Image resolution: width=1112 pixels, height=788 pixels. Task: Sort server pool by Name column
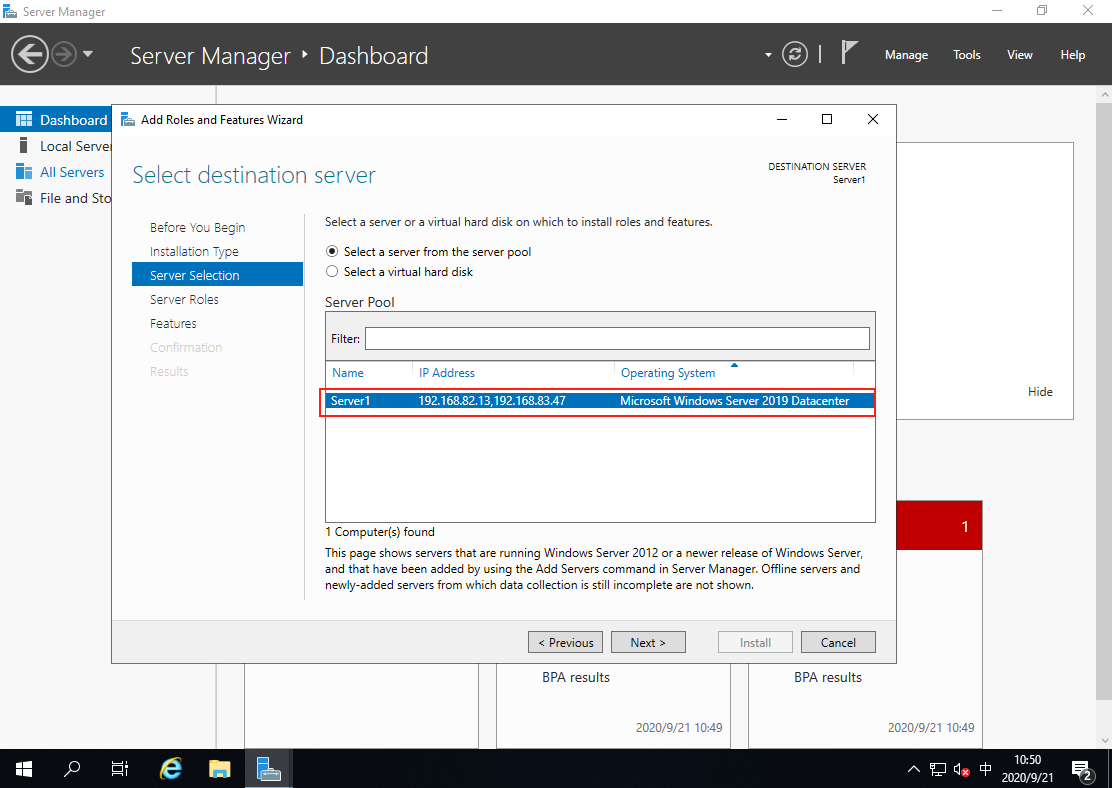348,372
